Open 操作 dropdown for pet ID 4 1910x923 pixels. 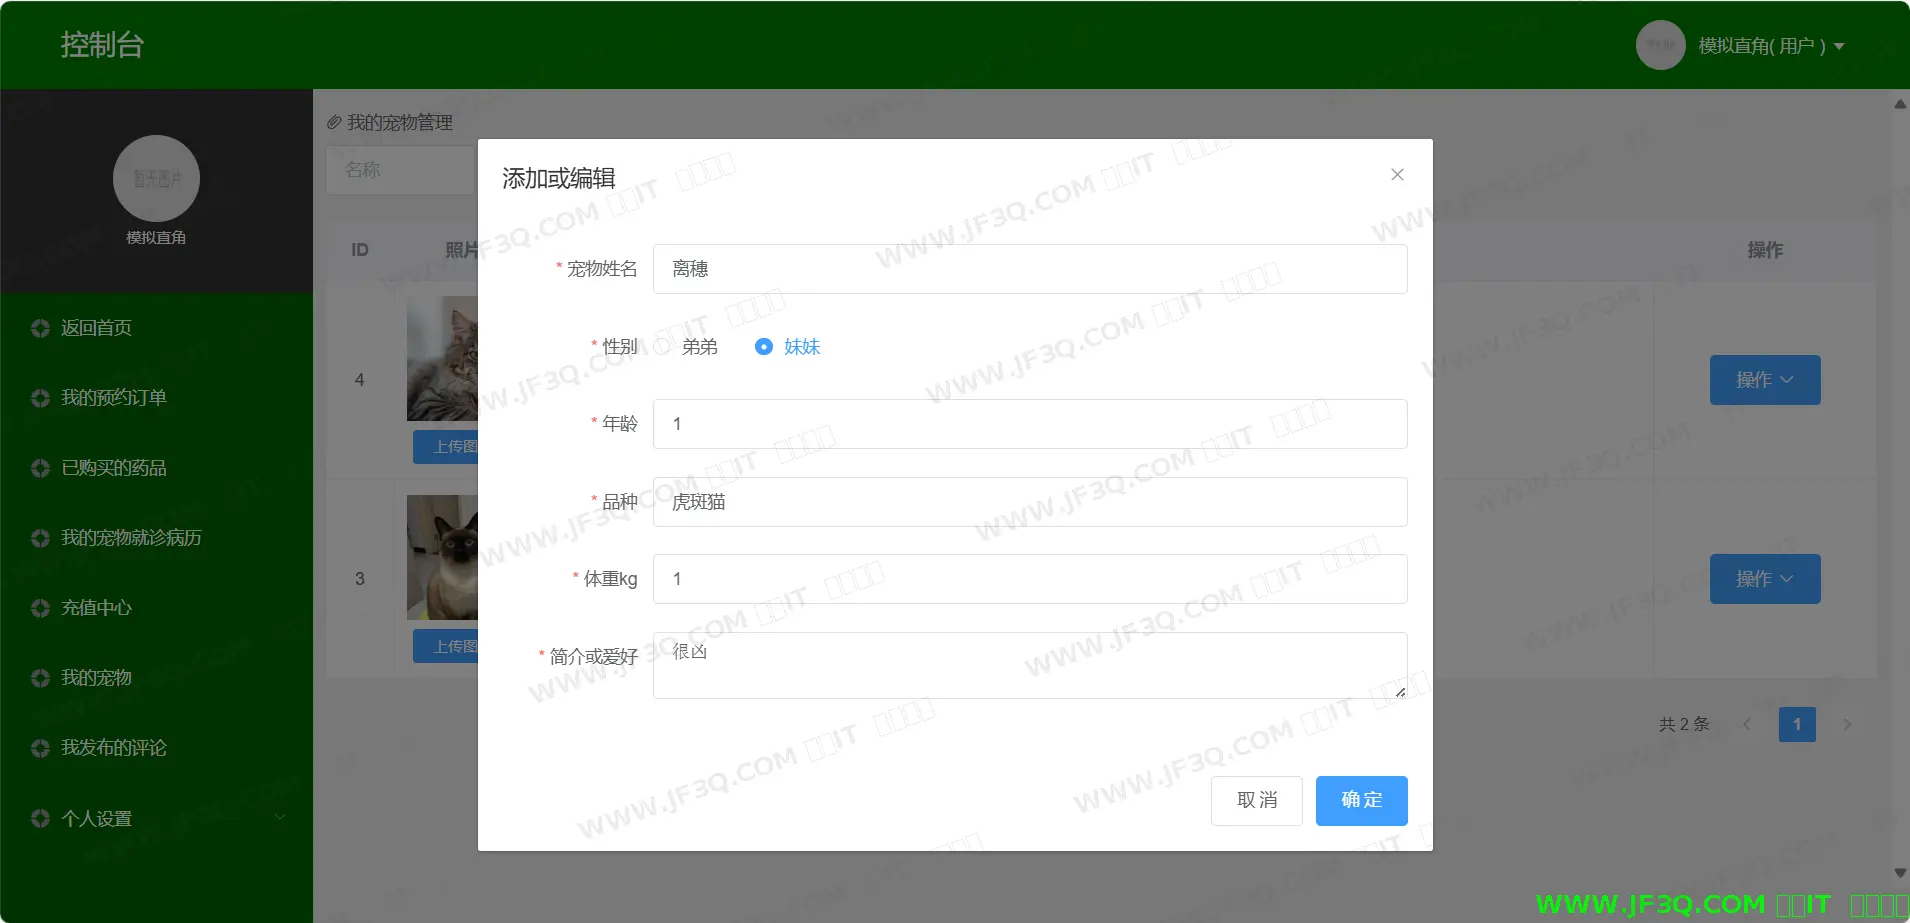tap(1764, 380)
